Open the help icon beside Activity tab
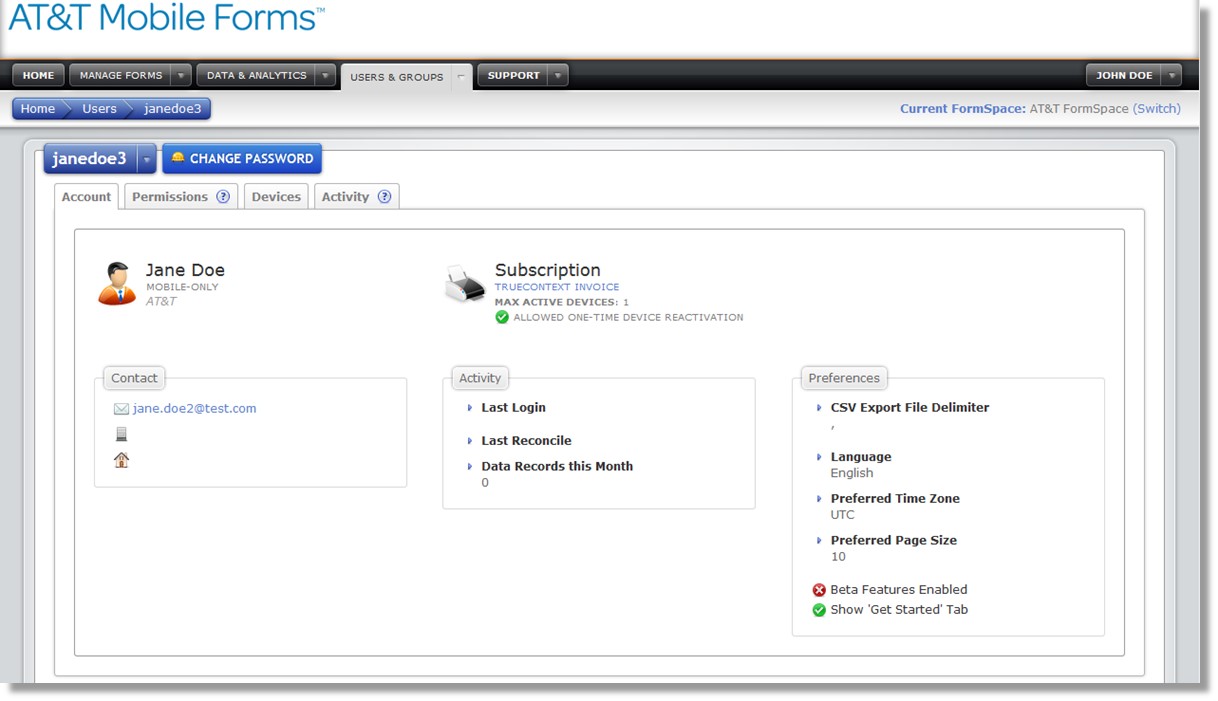Viewport: 1218px width, 701px height. (x=384, y=197)
